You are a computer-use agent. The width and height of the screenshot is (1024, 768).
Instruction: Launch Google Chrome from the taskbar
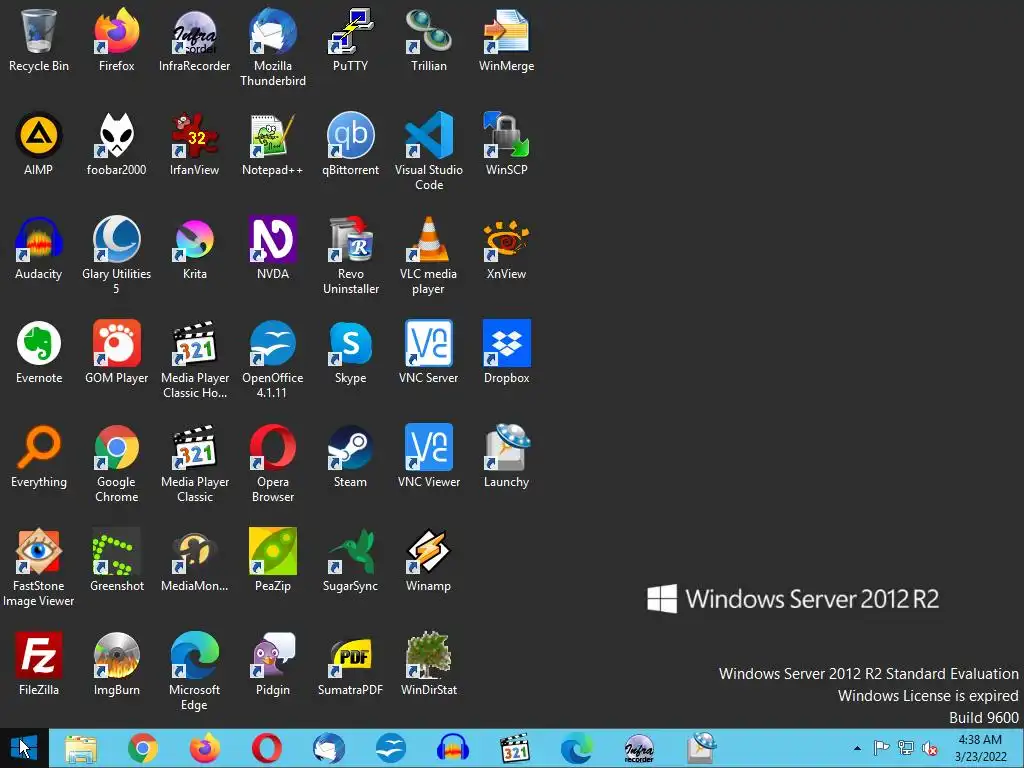[x=143, y=748]
